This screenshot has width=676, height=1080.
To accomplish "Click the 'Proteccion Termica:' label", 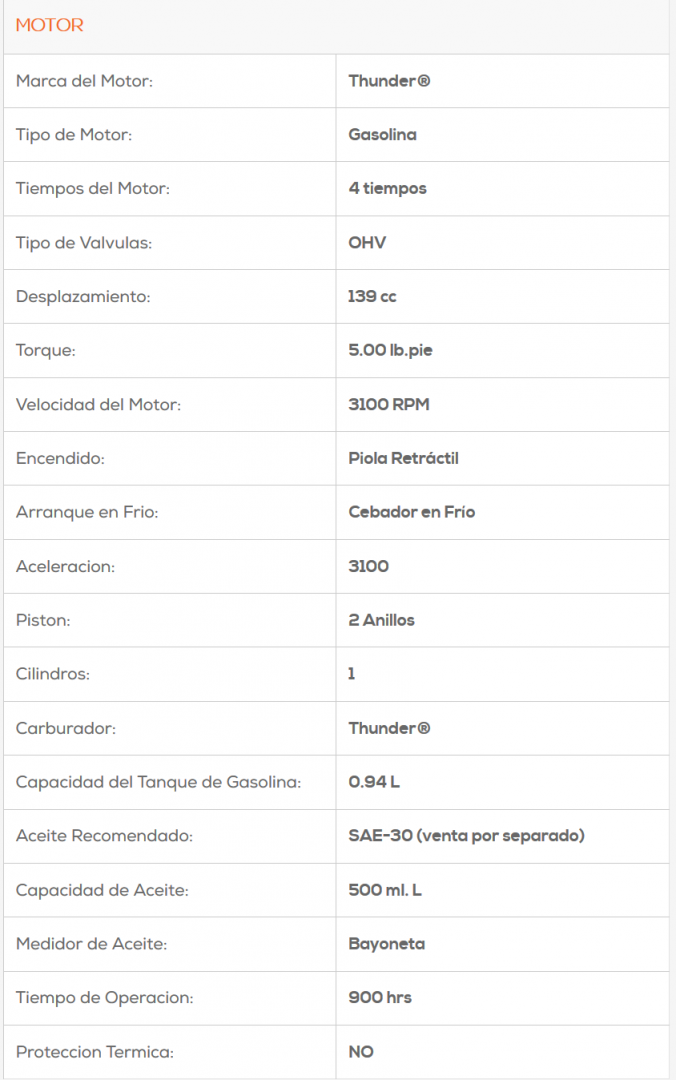I will 95,1053.
